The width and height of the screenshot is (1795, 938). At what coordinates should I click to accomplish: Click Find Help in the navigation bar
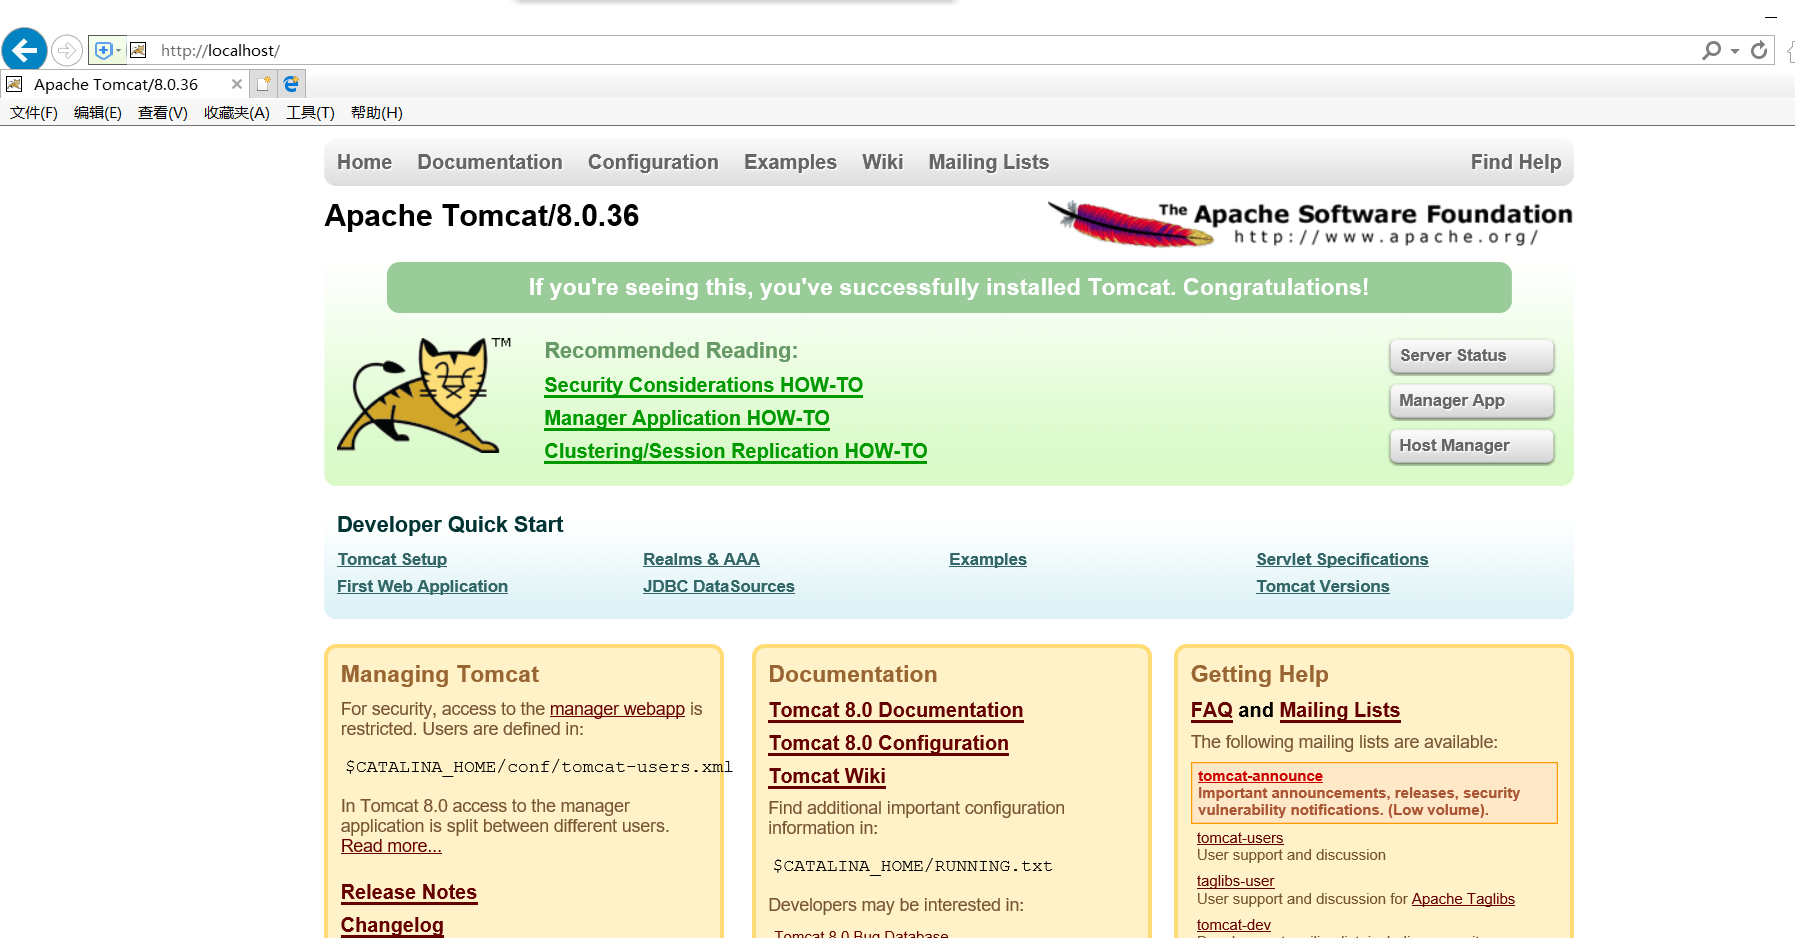coord(1516,162)
